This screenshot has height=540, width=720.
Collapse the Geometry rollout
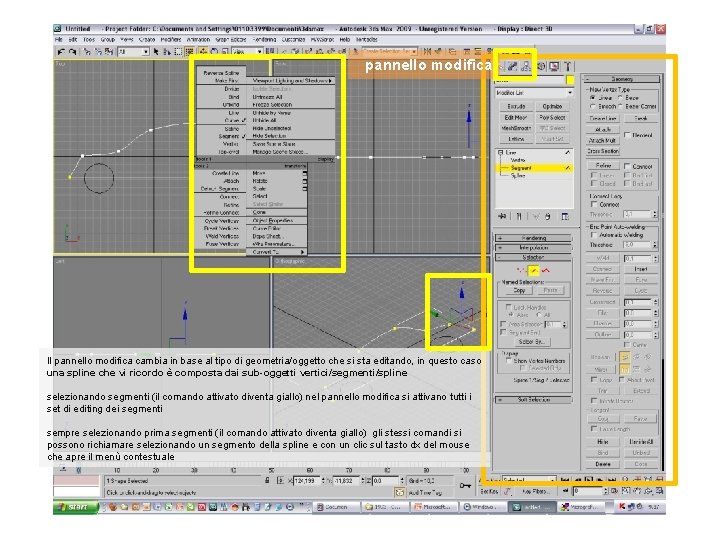pos(623,79)
